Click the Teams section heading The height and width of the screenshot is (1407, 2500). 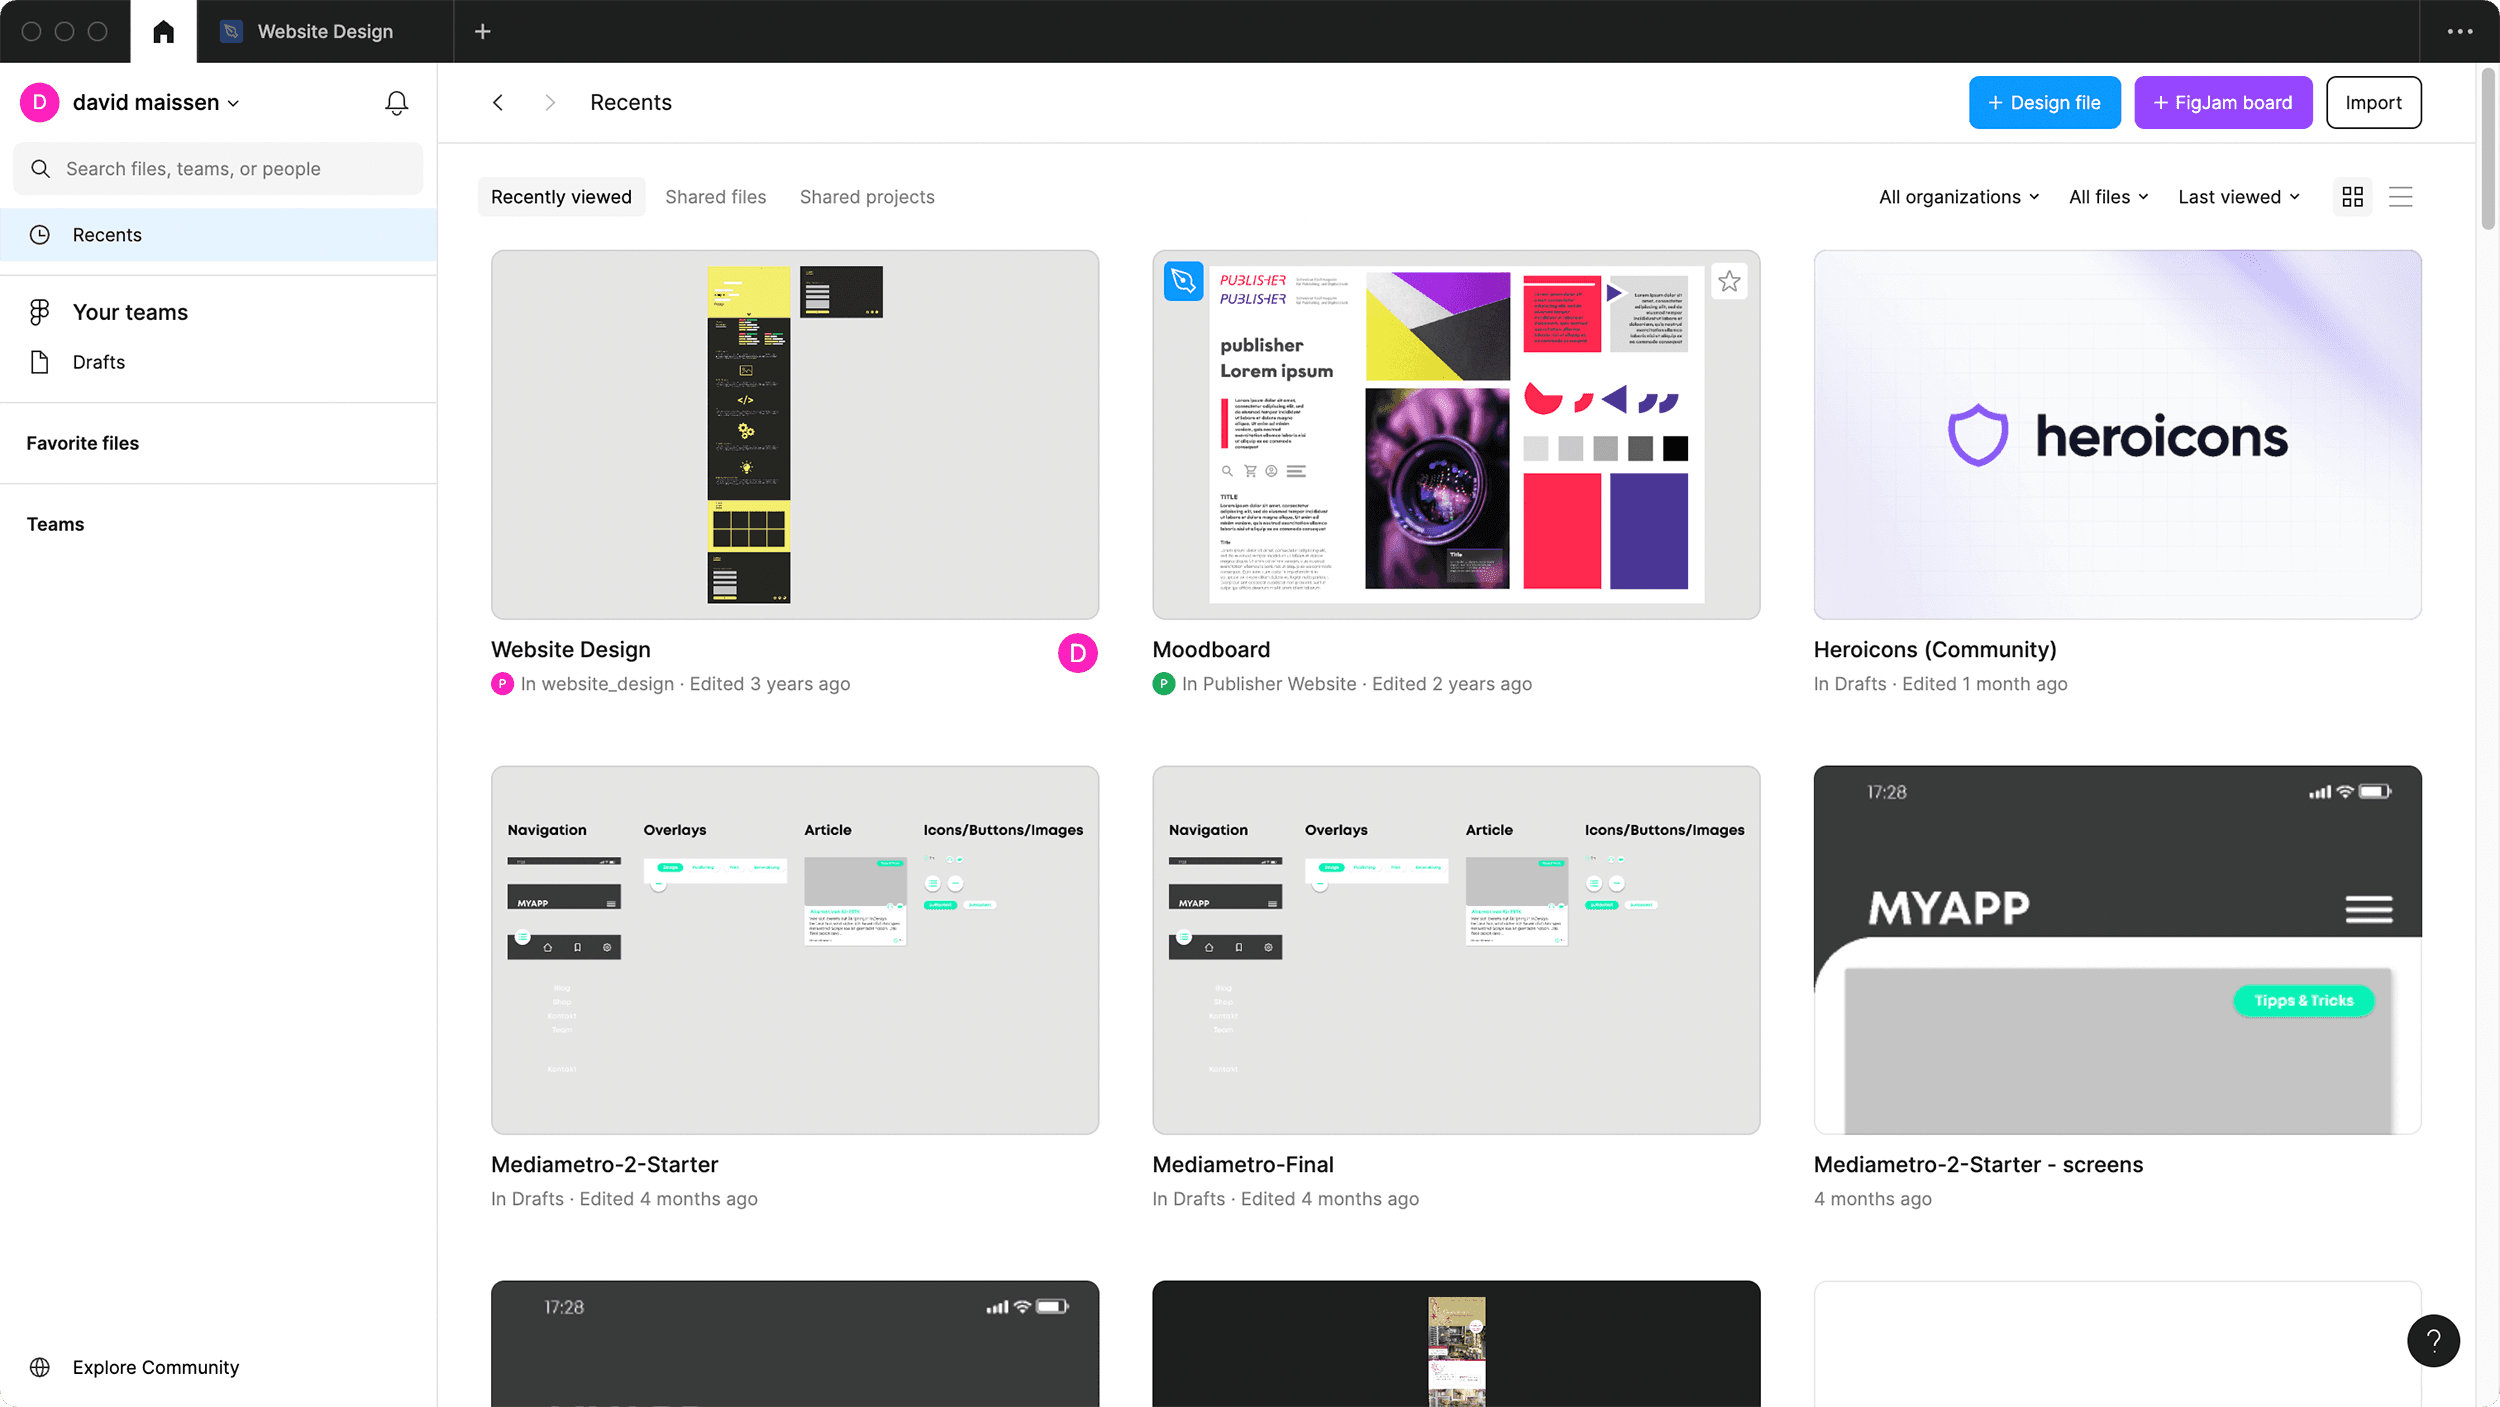coord(55,524)
